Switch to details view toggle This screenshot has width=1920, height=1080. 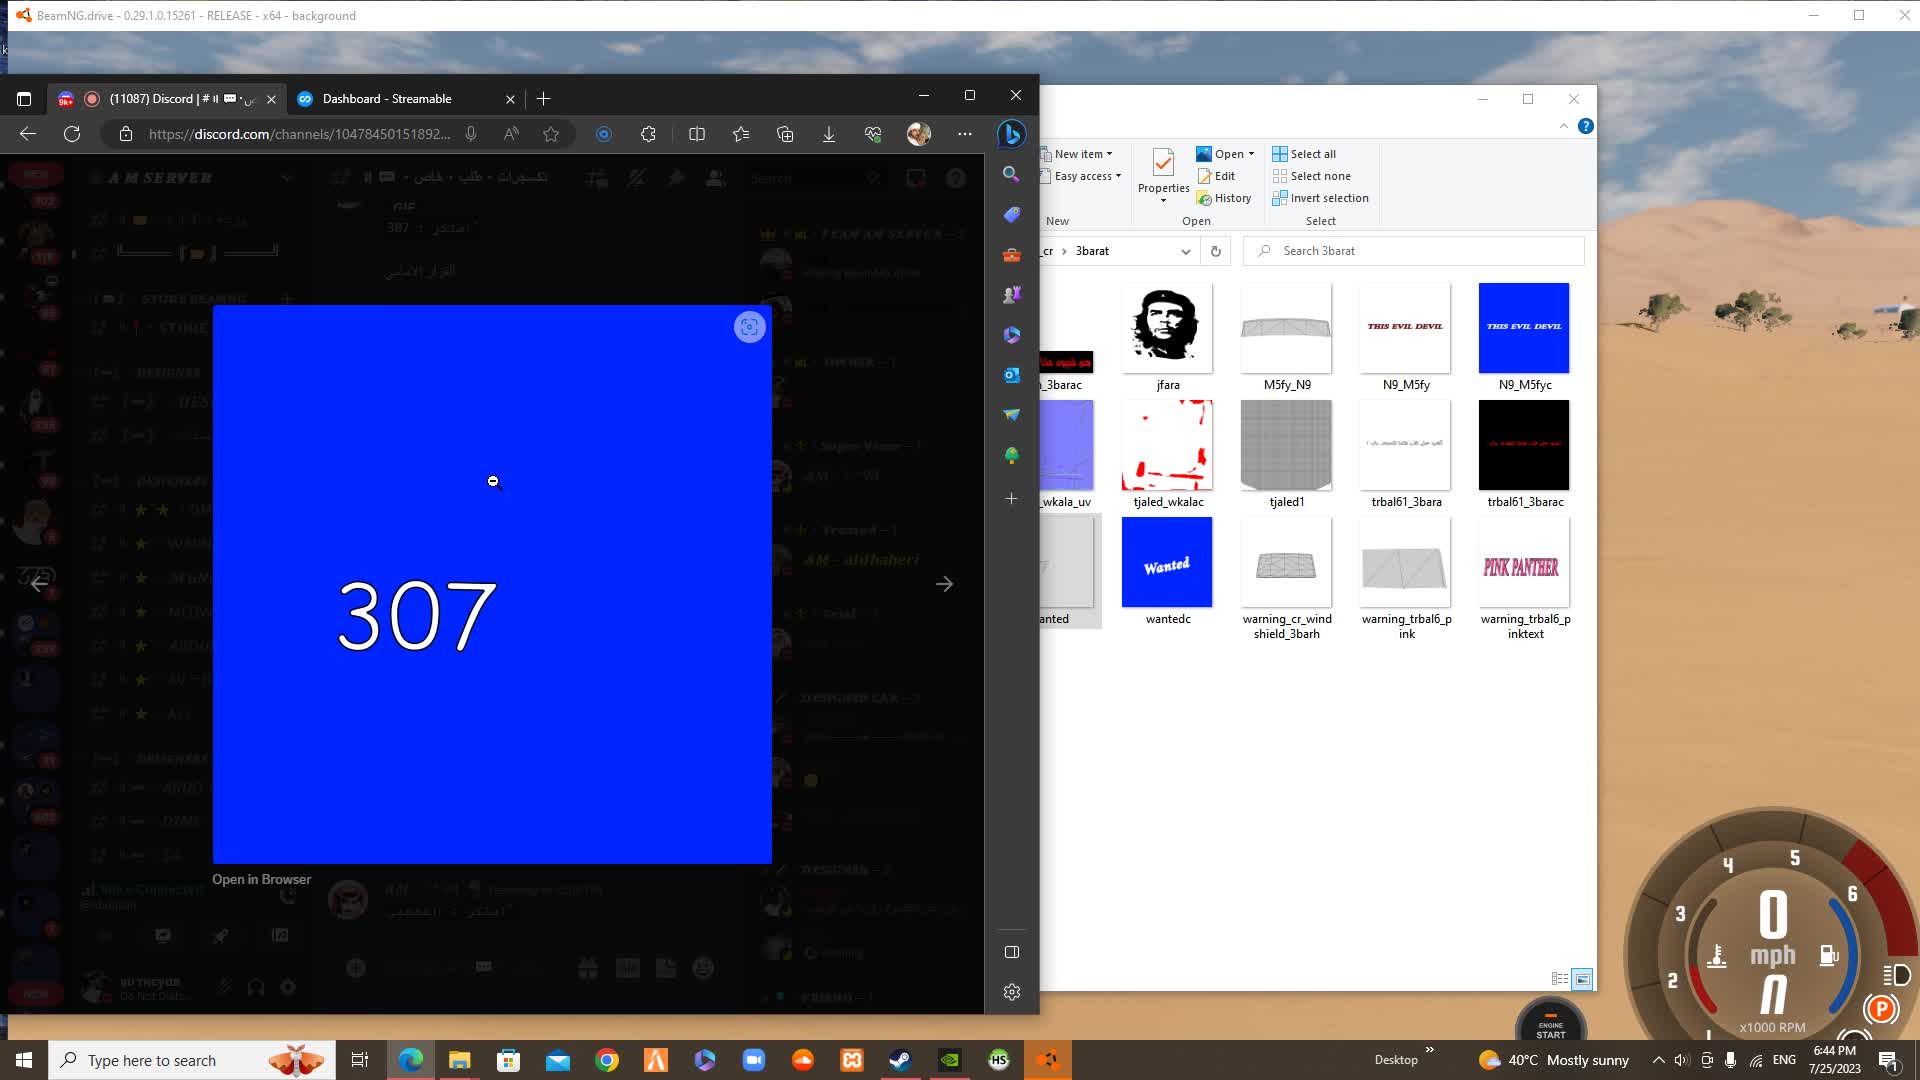click(x=1559, y=979)
